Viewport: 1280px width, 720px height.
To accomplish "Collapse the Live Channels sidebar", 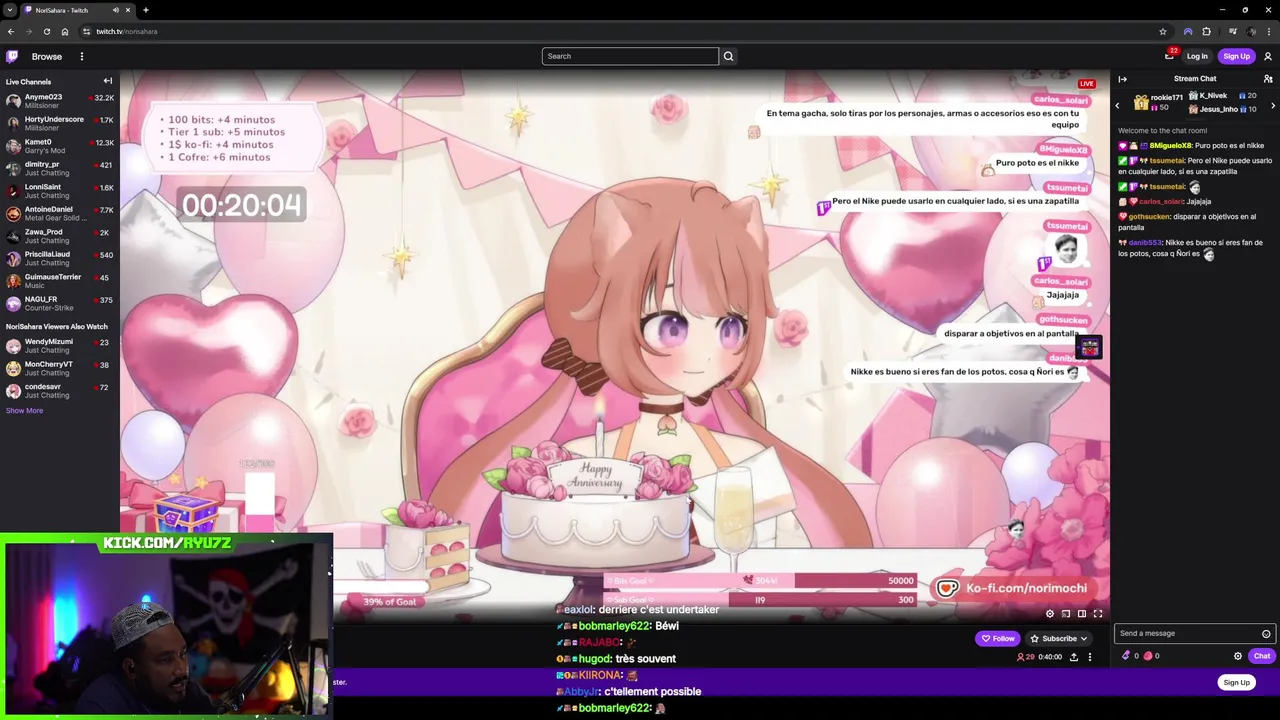I will [x=108, y=81].
